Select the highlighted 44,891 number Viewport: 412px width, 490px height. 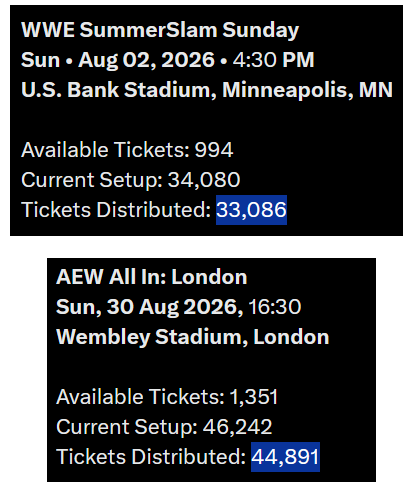click(285, 457)
